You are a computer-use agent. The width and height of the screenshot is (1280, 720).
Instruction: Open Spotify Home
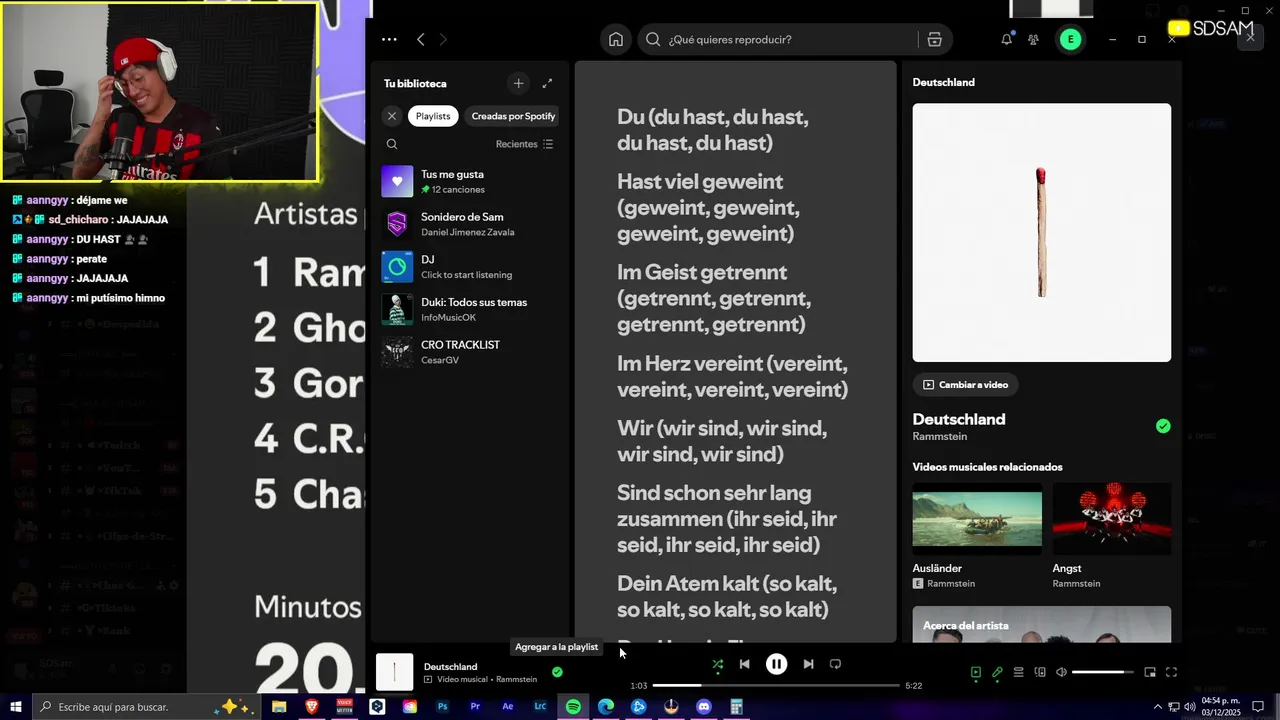[616, 40]
